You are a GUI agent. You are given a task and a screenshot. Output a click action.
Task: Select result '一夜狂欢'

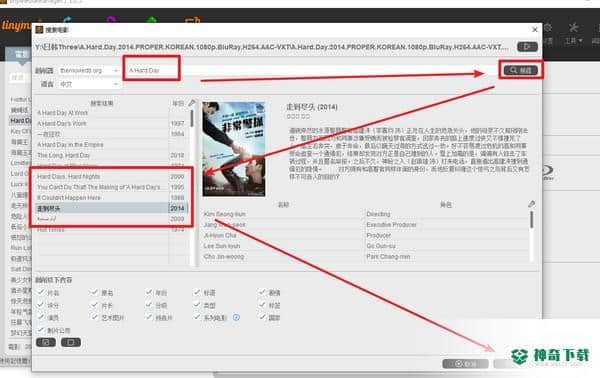[x=111, y=134]
